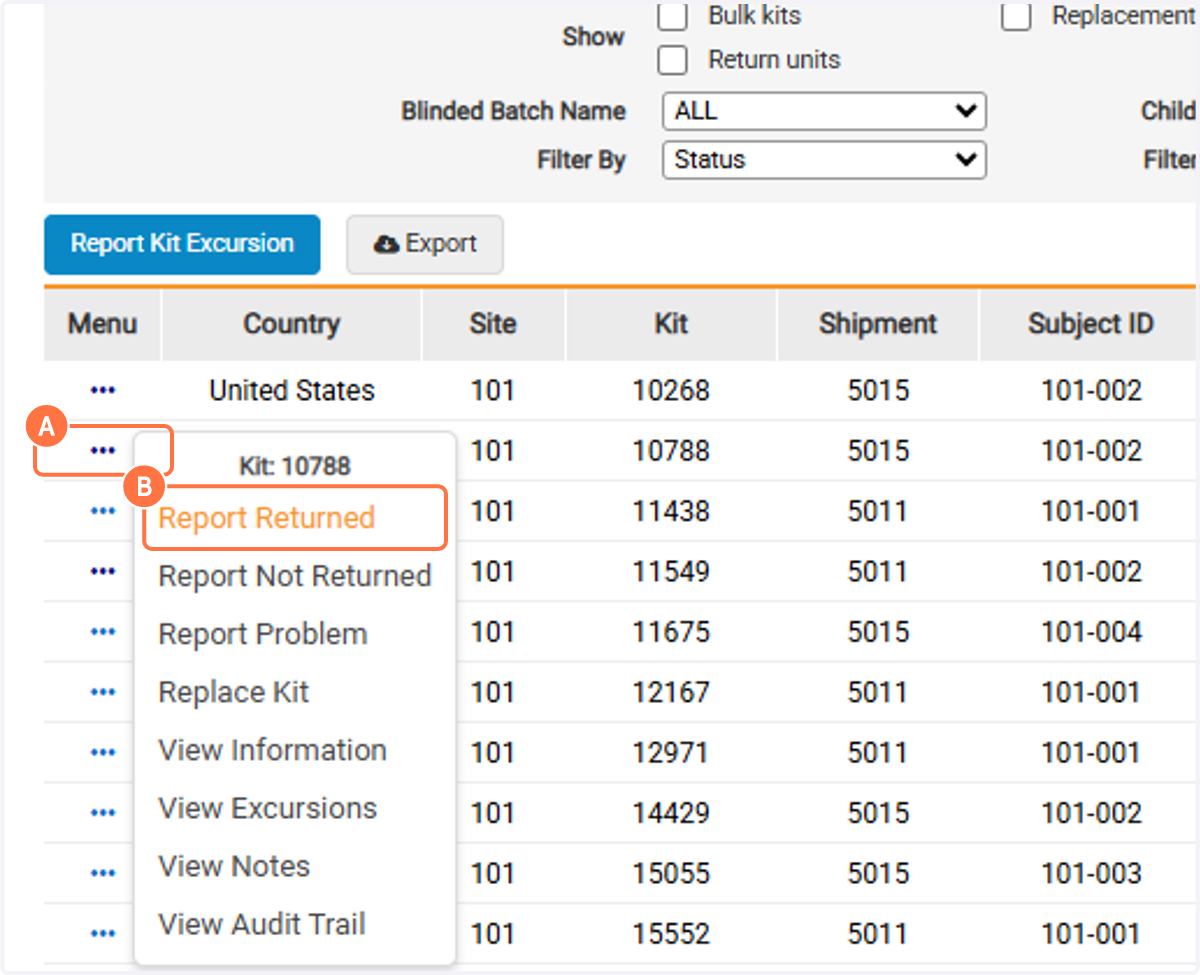
Task: Open the menu dots for kit 15552
Action: [x=102, y=934]
